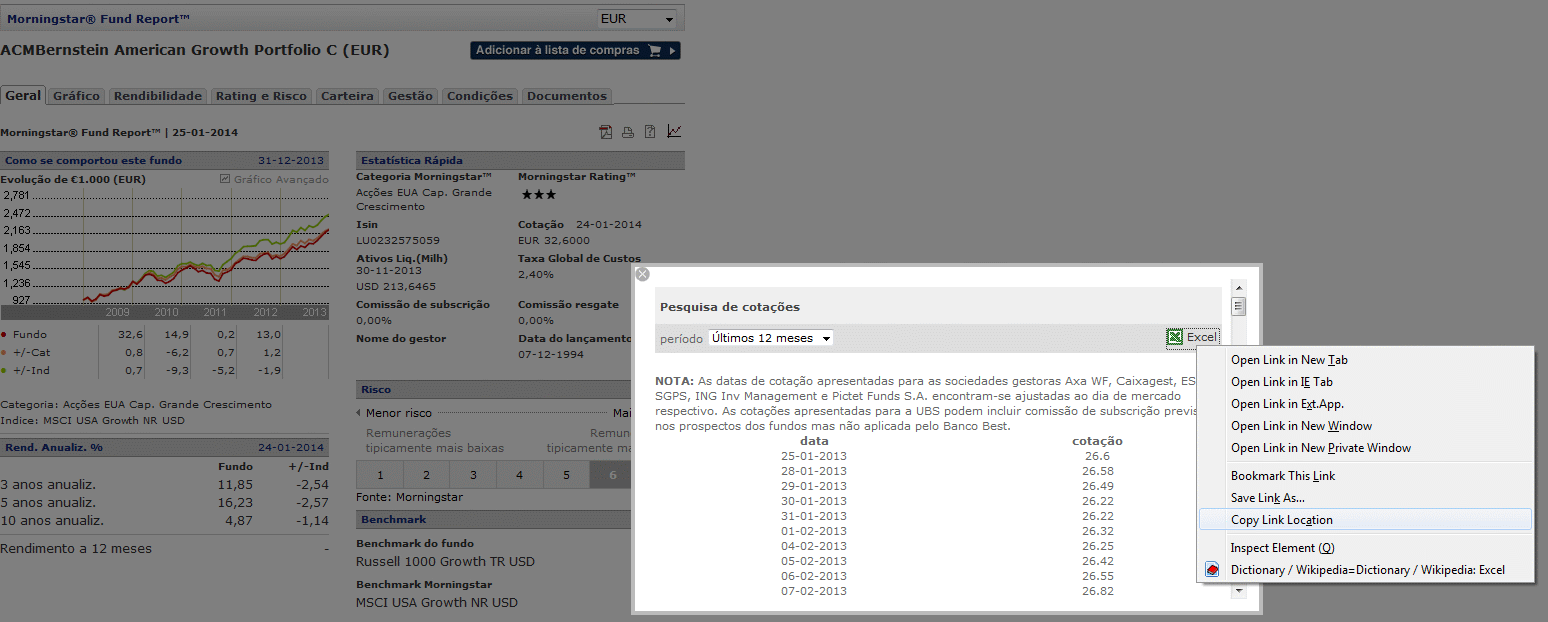This screenshot has width=1548, height=622.
Task: Click the popup scrollbar down arrow
Action: click(x=1239, y=591)
